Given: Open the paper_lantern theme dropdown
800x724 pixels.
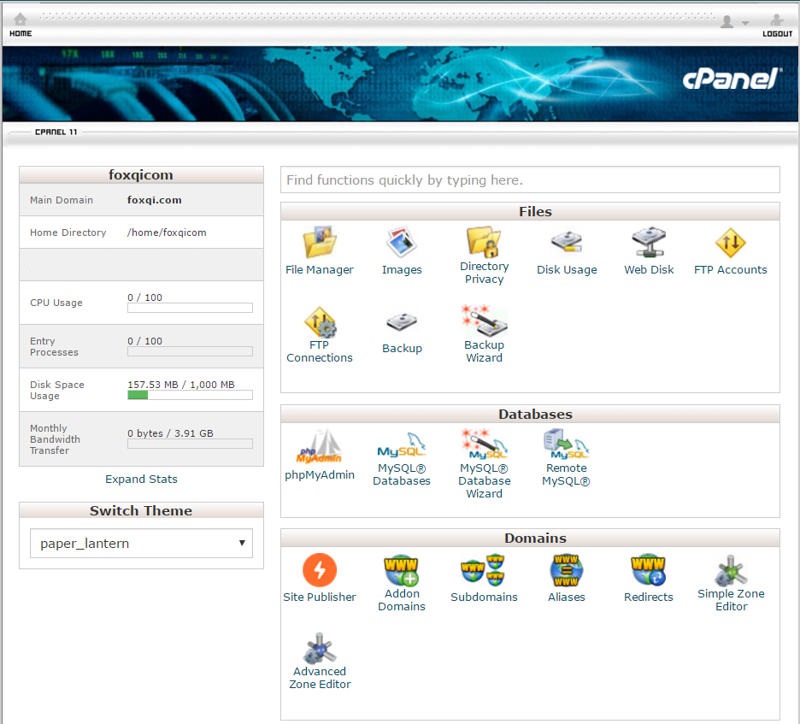Looking at the screenshot, I should [x=143, y=543].
